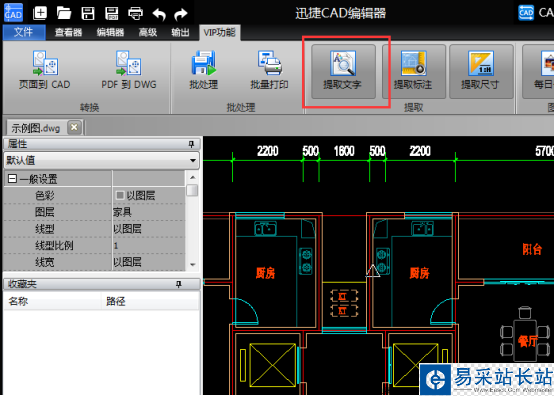Redo the last action
The height and width of the screenshot is (396, 554).
click(x=181, y=14)
